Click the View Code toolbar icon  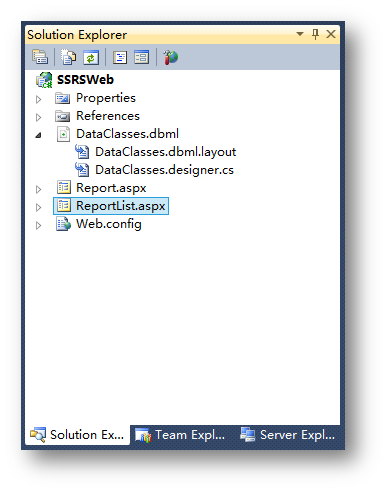(x=120, y=57)
